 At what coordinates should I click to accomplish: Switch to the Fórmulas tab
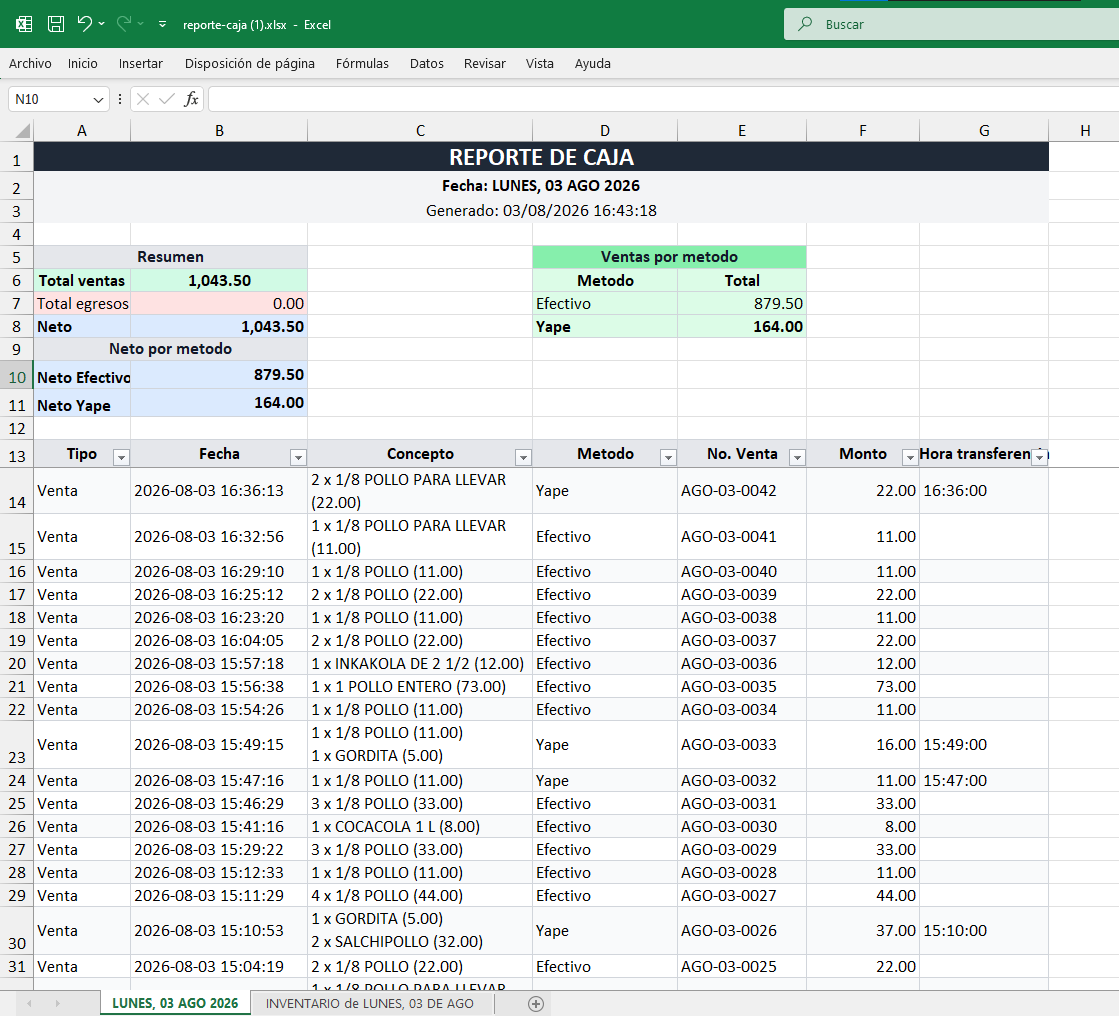pos(363,64)
